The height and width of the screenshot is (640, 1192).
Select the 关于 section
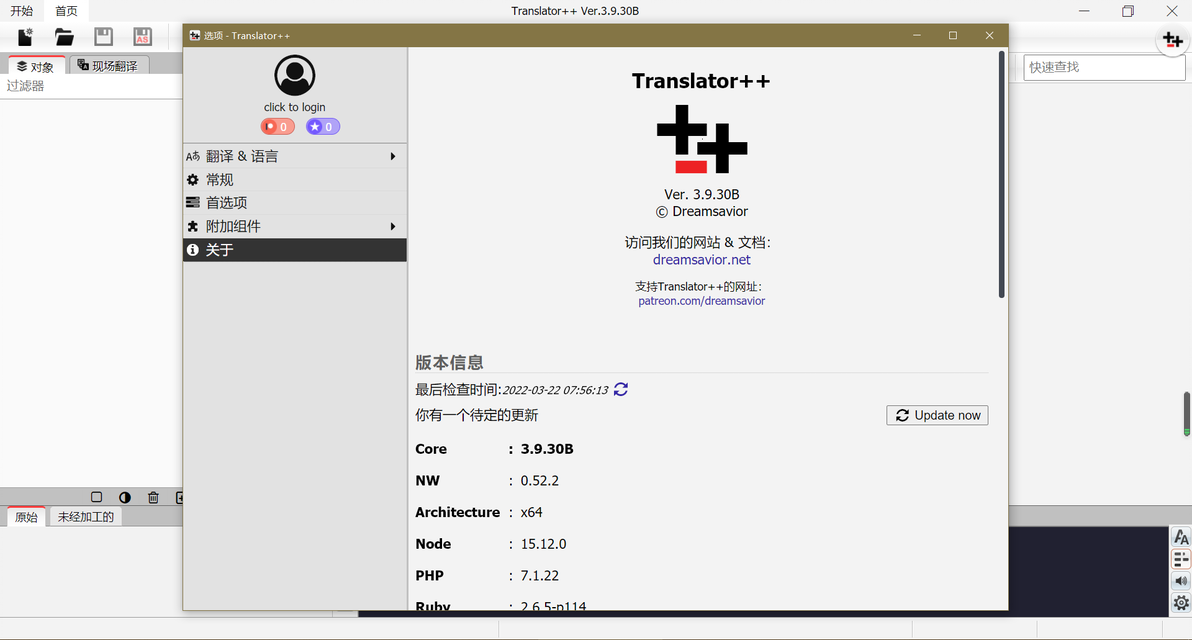pos(295,250)
